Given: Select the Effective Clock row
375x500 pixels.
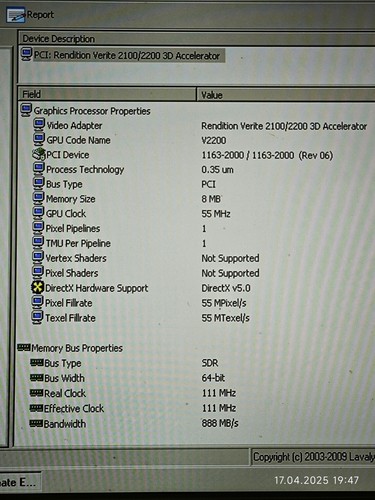Looking at the screenshot, I should click(197, 408).
